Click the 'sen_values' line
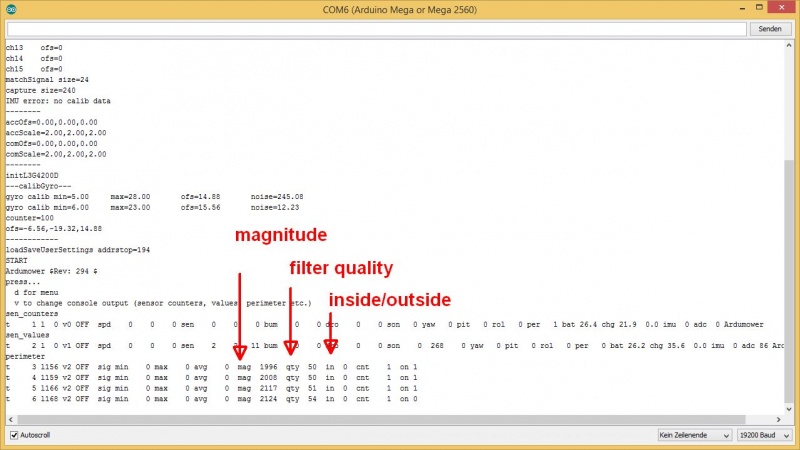The image size is (800, 450). [x=28, y=335]
